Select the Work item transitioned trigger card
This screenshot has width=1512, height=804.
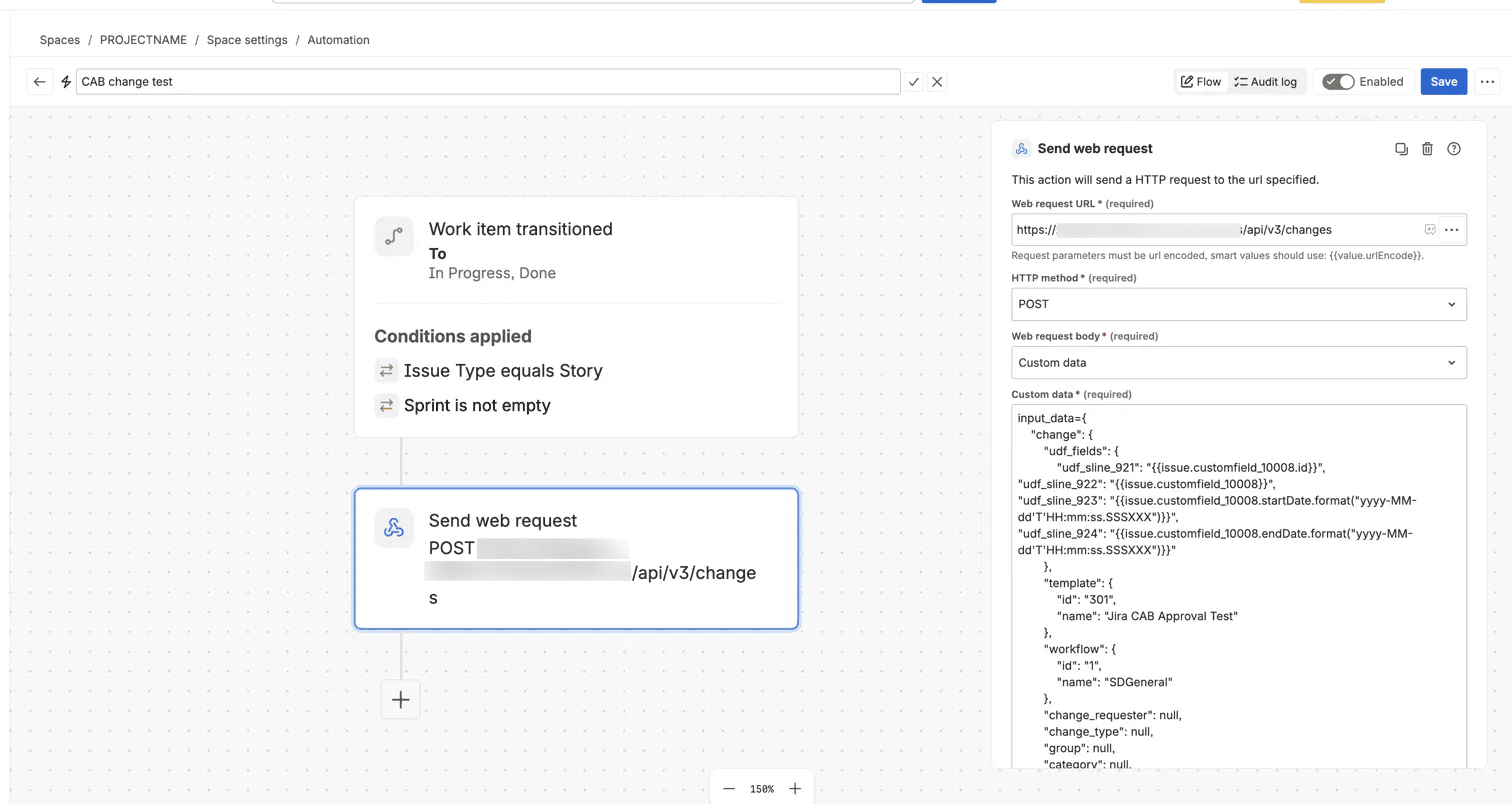pos(576,317)
